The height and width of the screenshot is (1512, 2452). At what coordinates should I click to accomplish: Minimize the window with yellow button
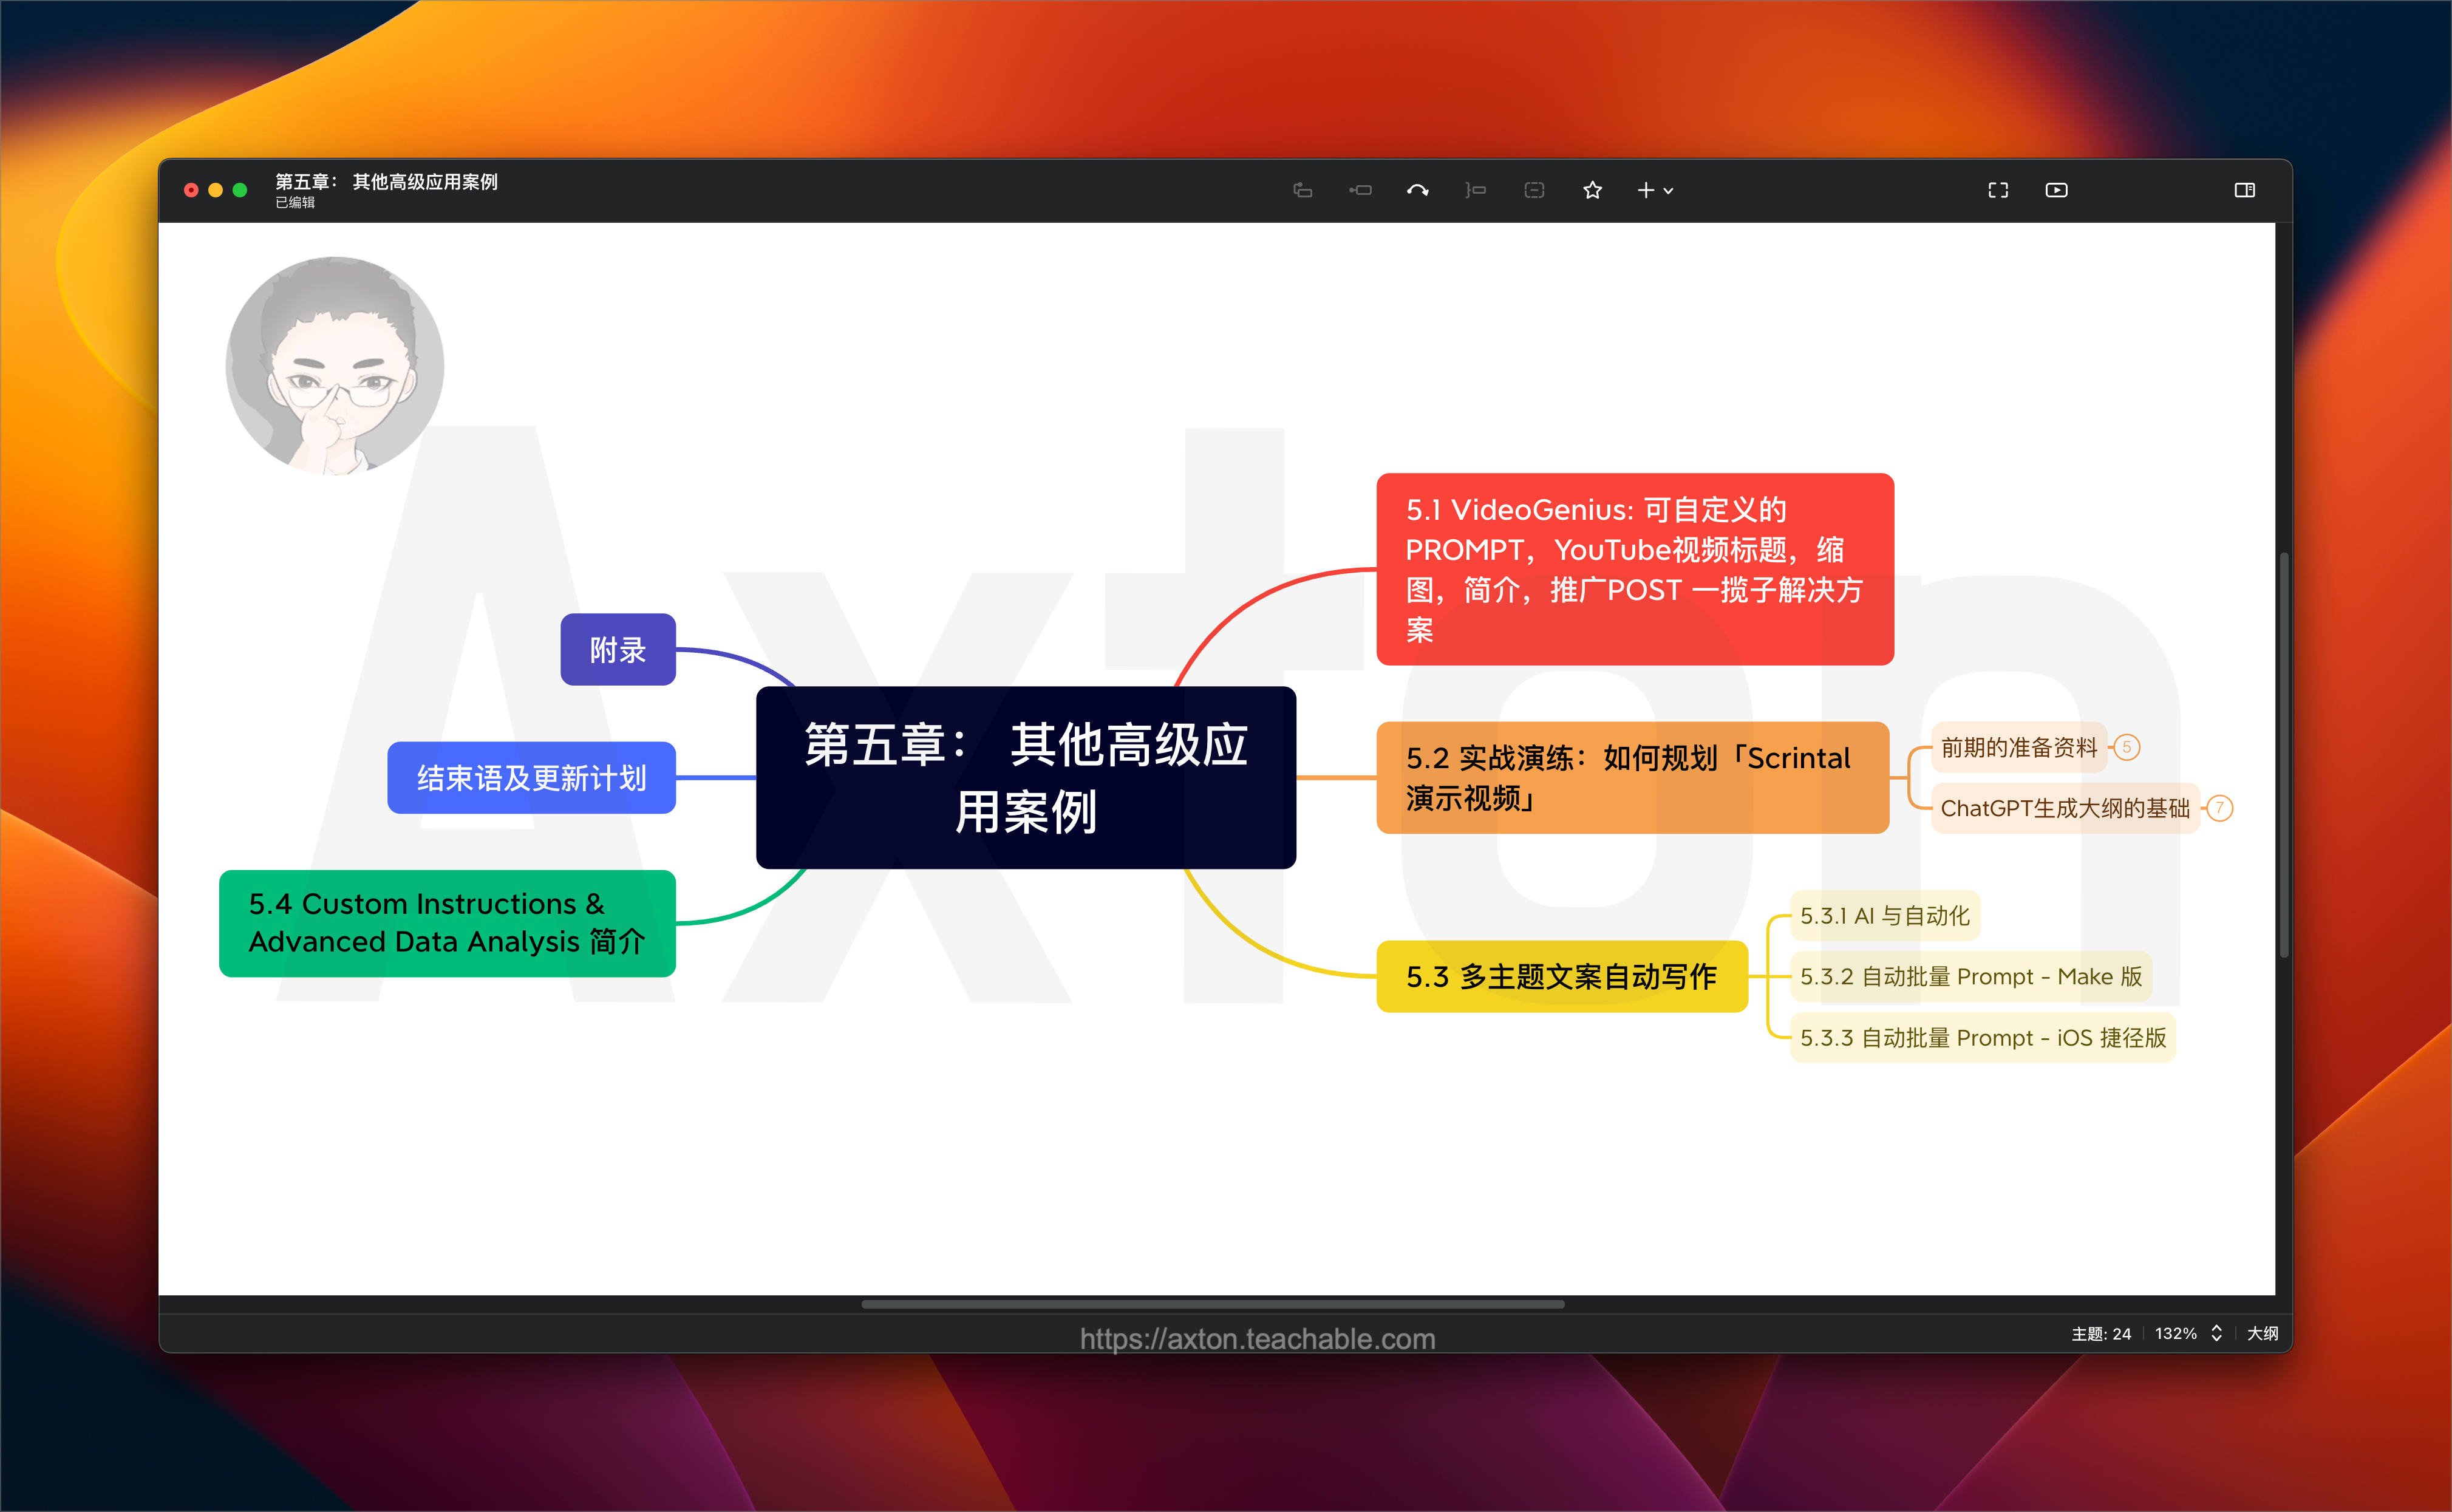point(215,190)
